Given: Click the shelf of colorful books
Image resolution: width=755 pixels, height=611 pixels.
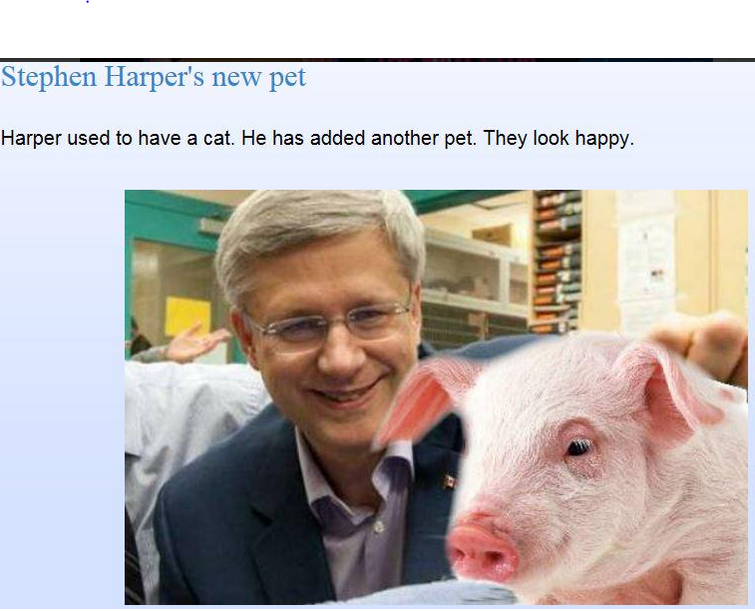Looking at the screenshot, I should tap(558, 261).
